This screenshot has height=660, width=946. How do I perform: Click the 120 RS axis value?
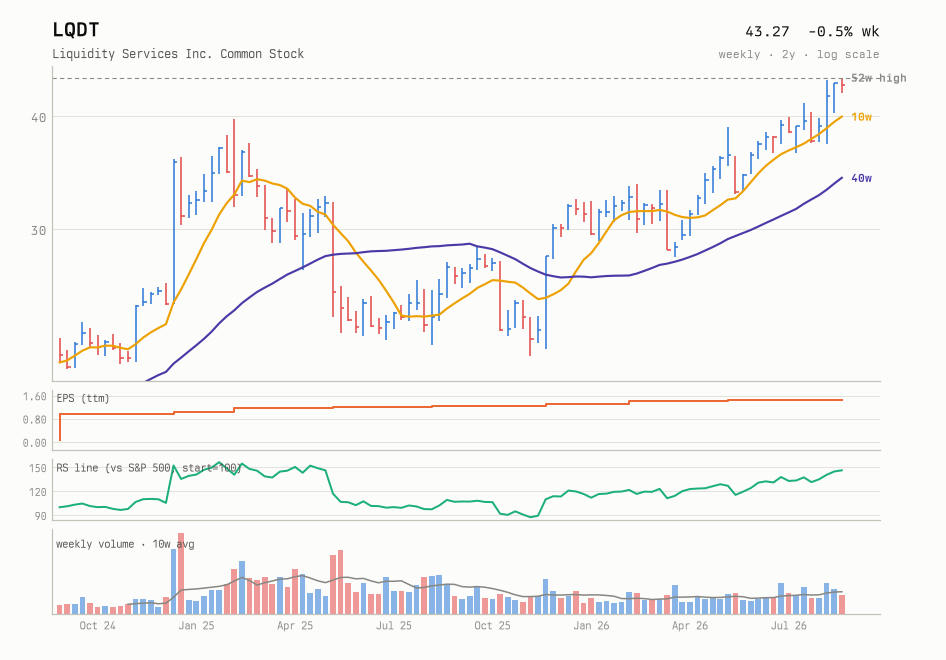[37, 492]
